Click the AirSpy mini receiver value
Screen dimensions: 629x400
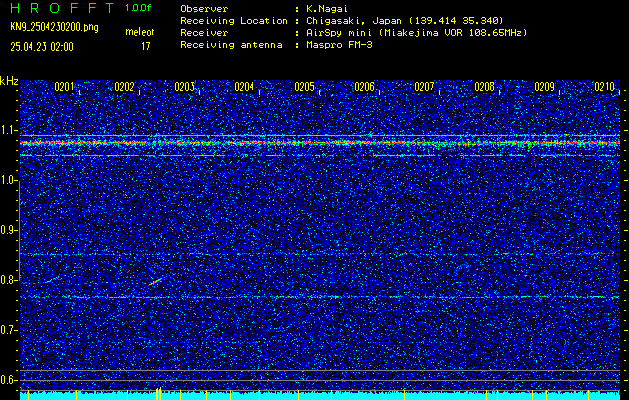[x=417, y=32]
